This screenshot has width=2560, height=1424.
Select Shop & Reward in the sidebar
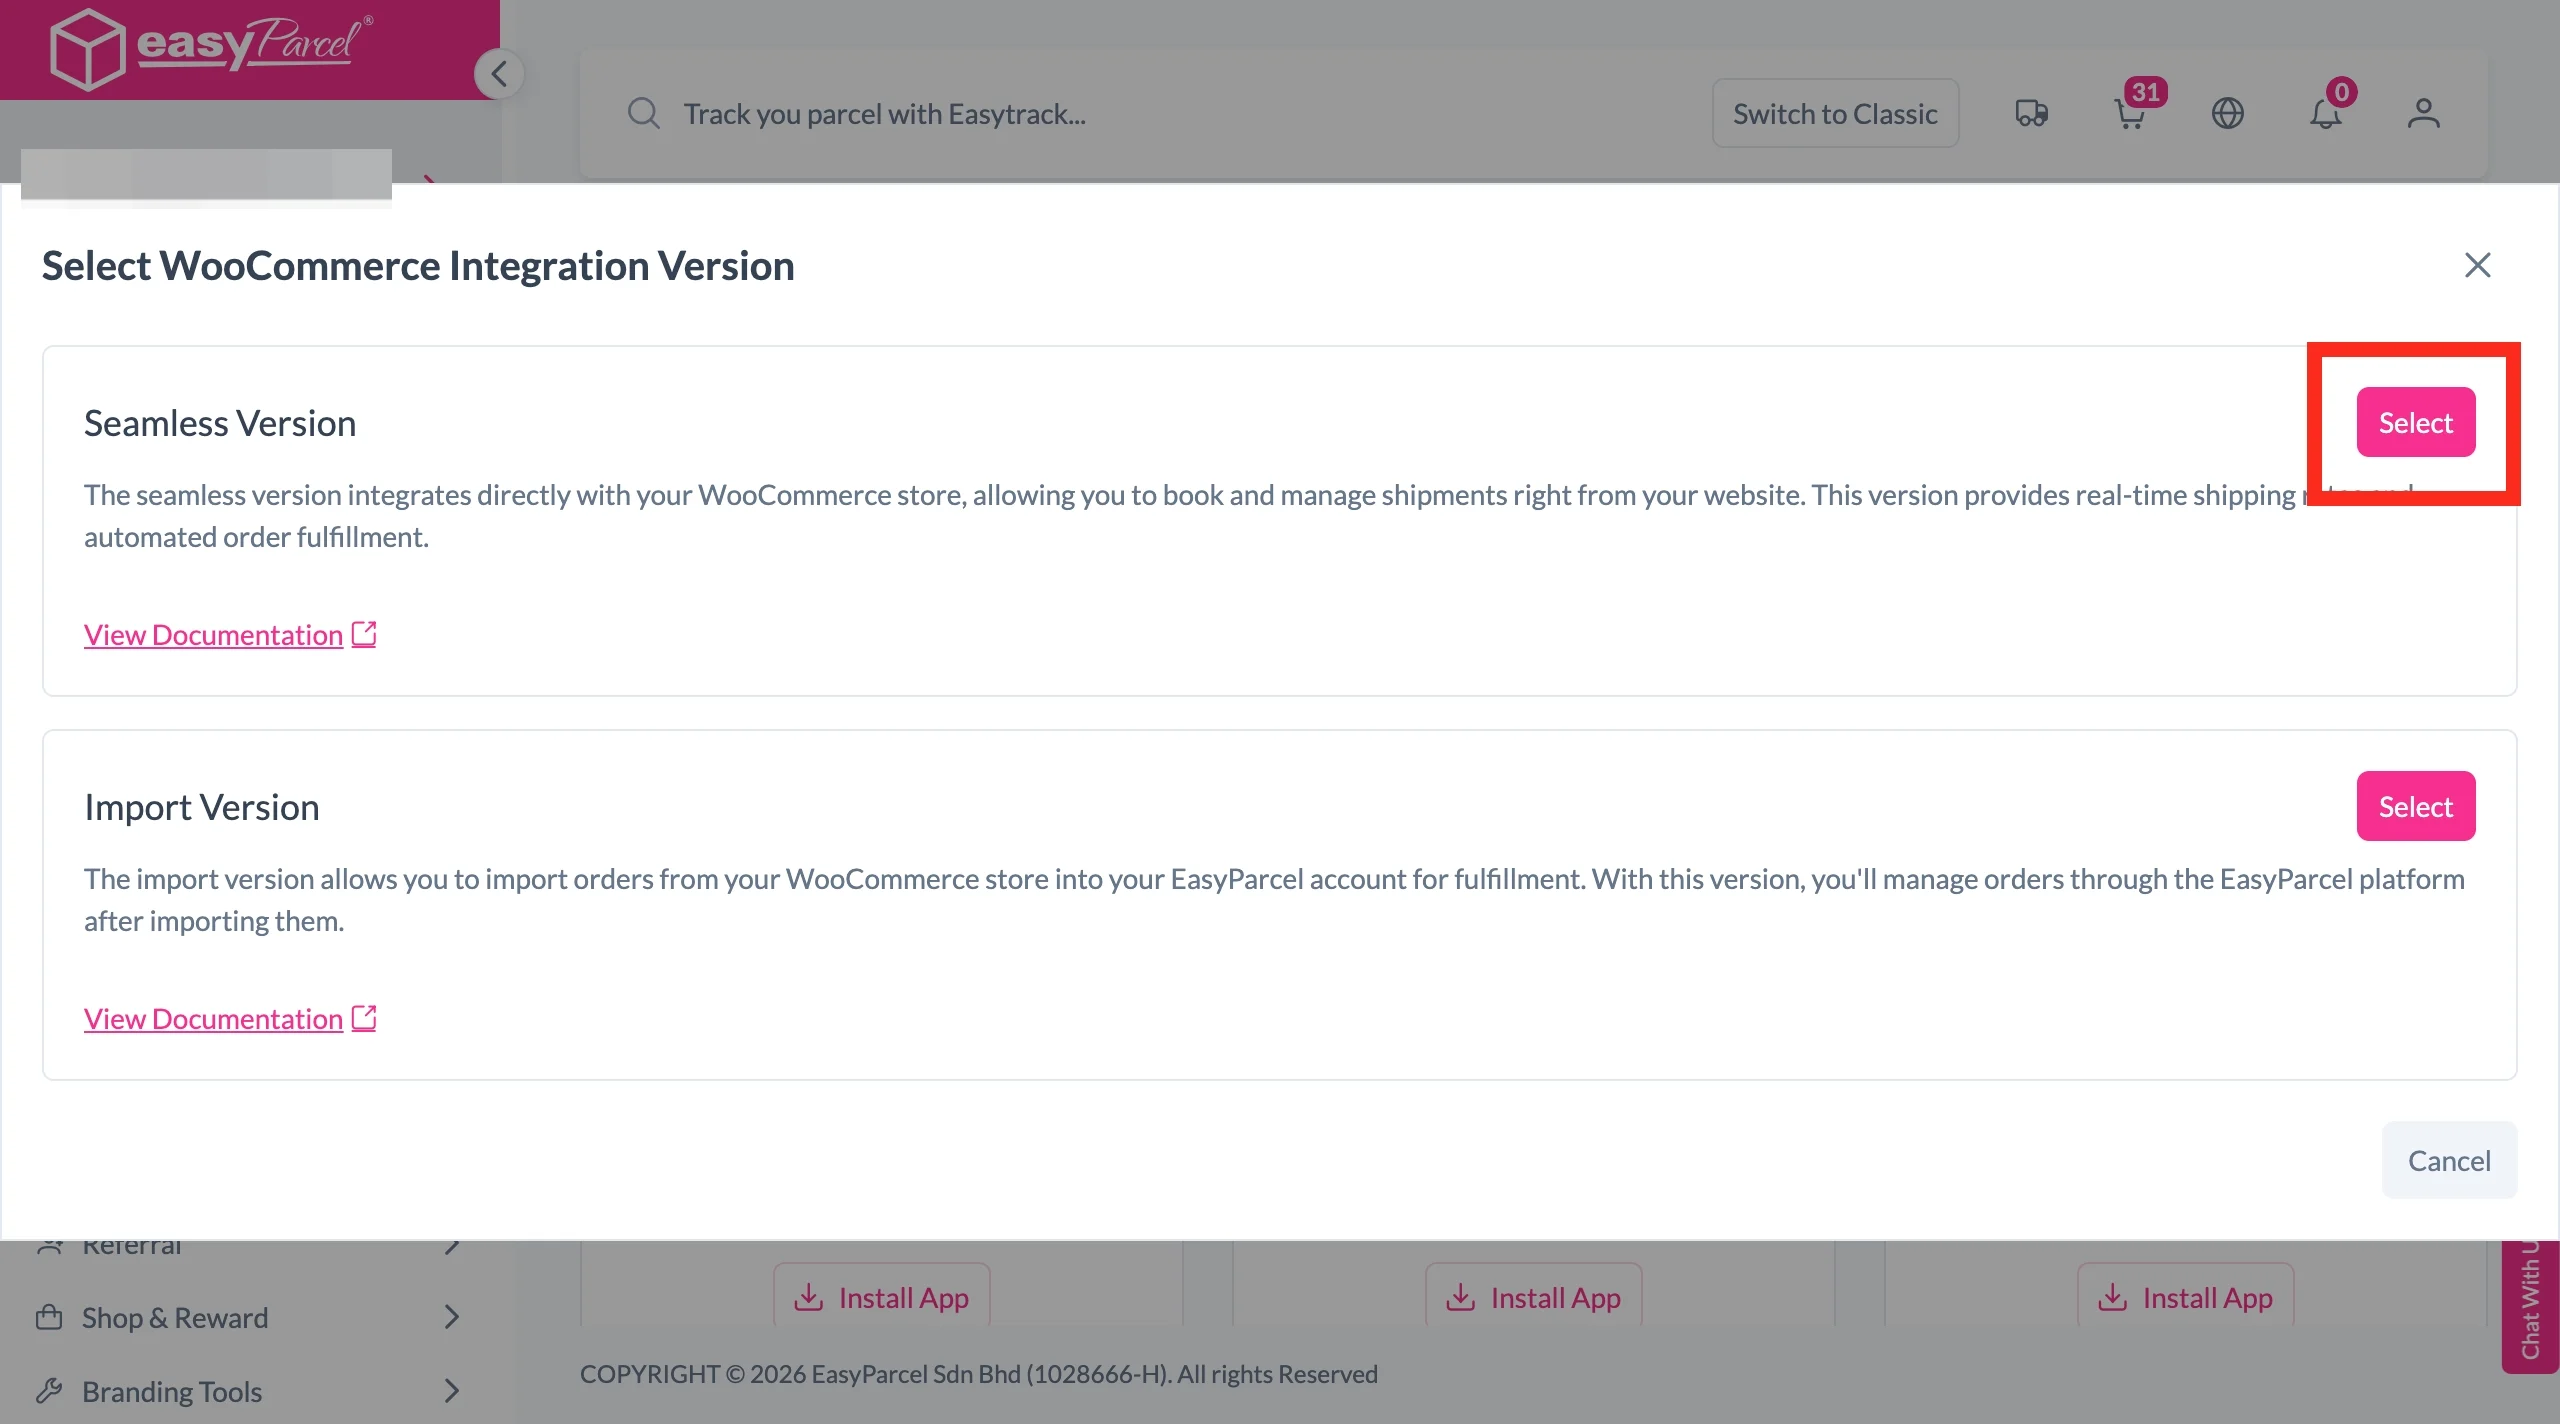pos(175,1317)
